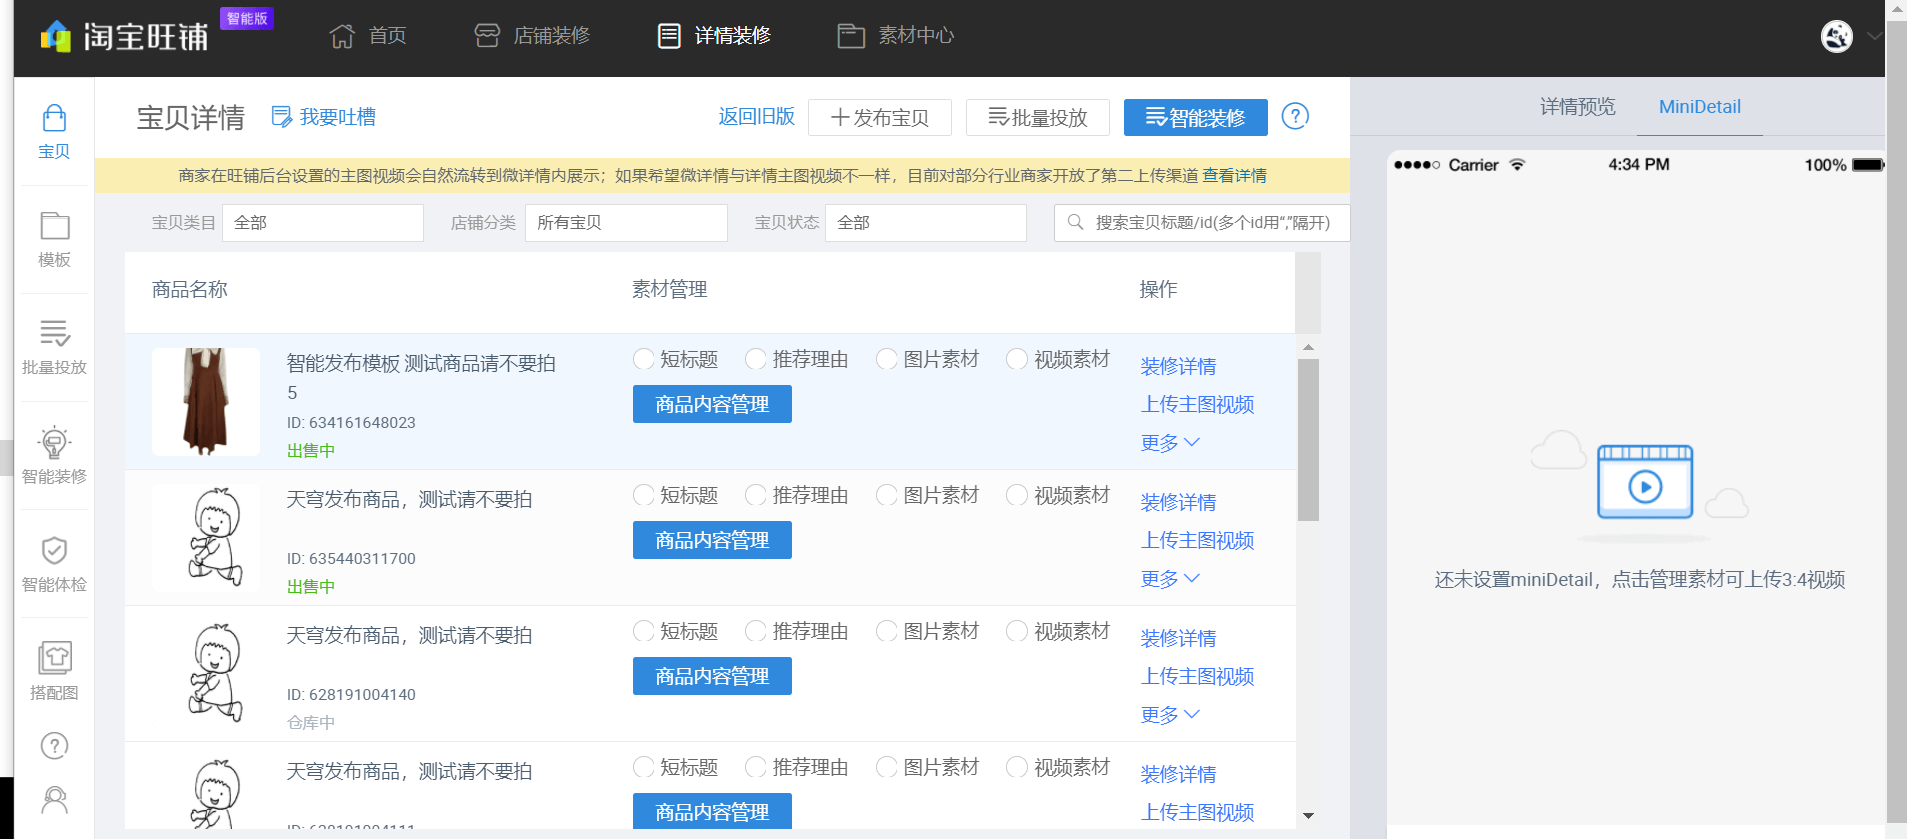1907x839 pixels.
Task: Click the 查看详情 link in the notice banner
Action: (x=1234, y=176)
